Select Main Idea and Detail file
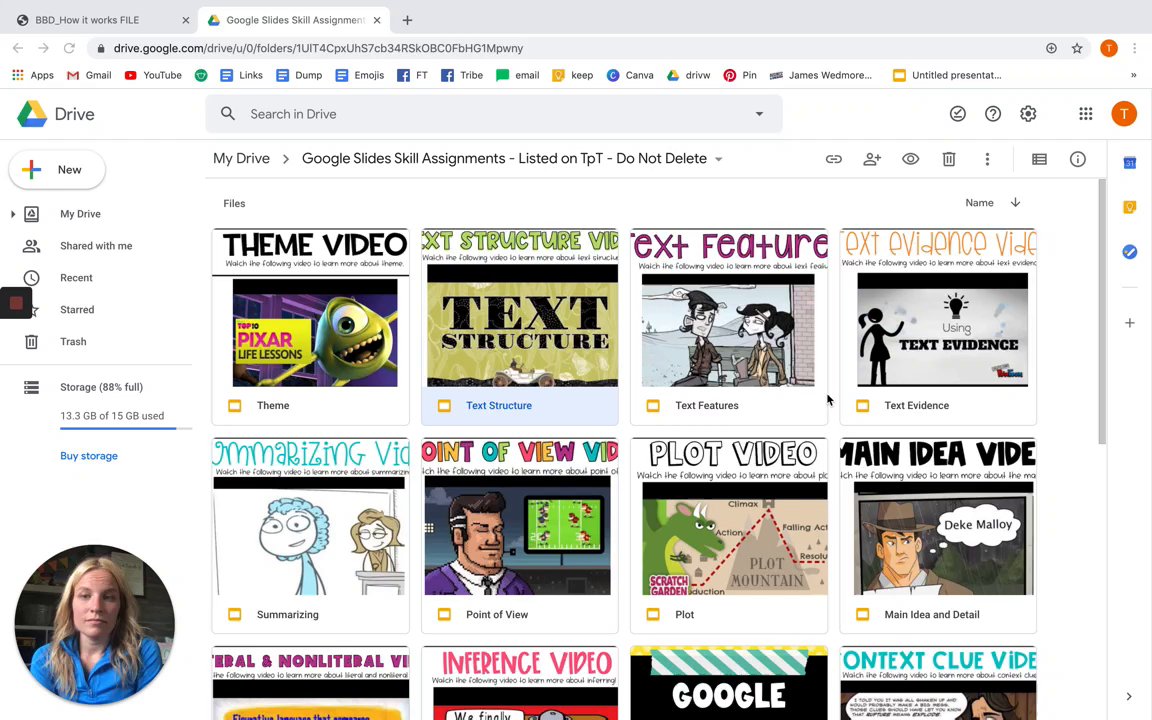1152x720 pixels. (938, 536)
